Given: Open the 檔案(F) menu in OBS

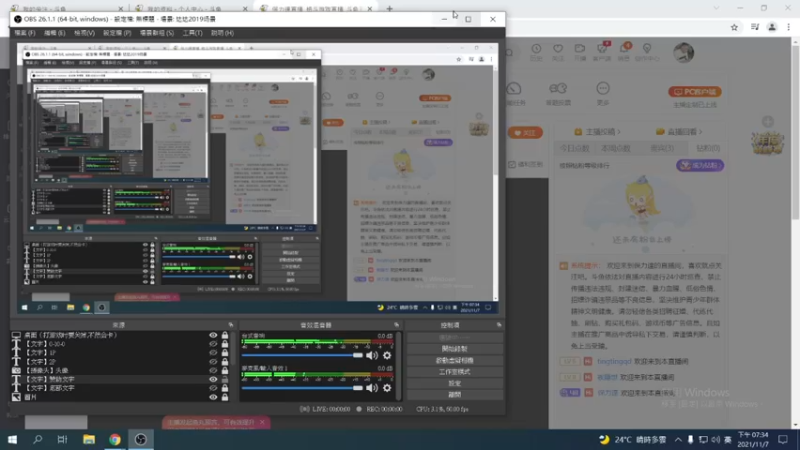Looking at the screenshot, I should (x=24, y=33).
